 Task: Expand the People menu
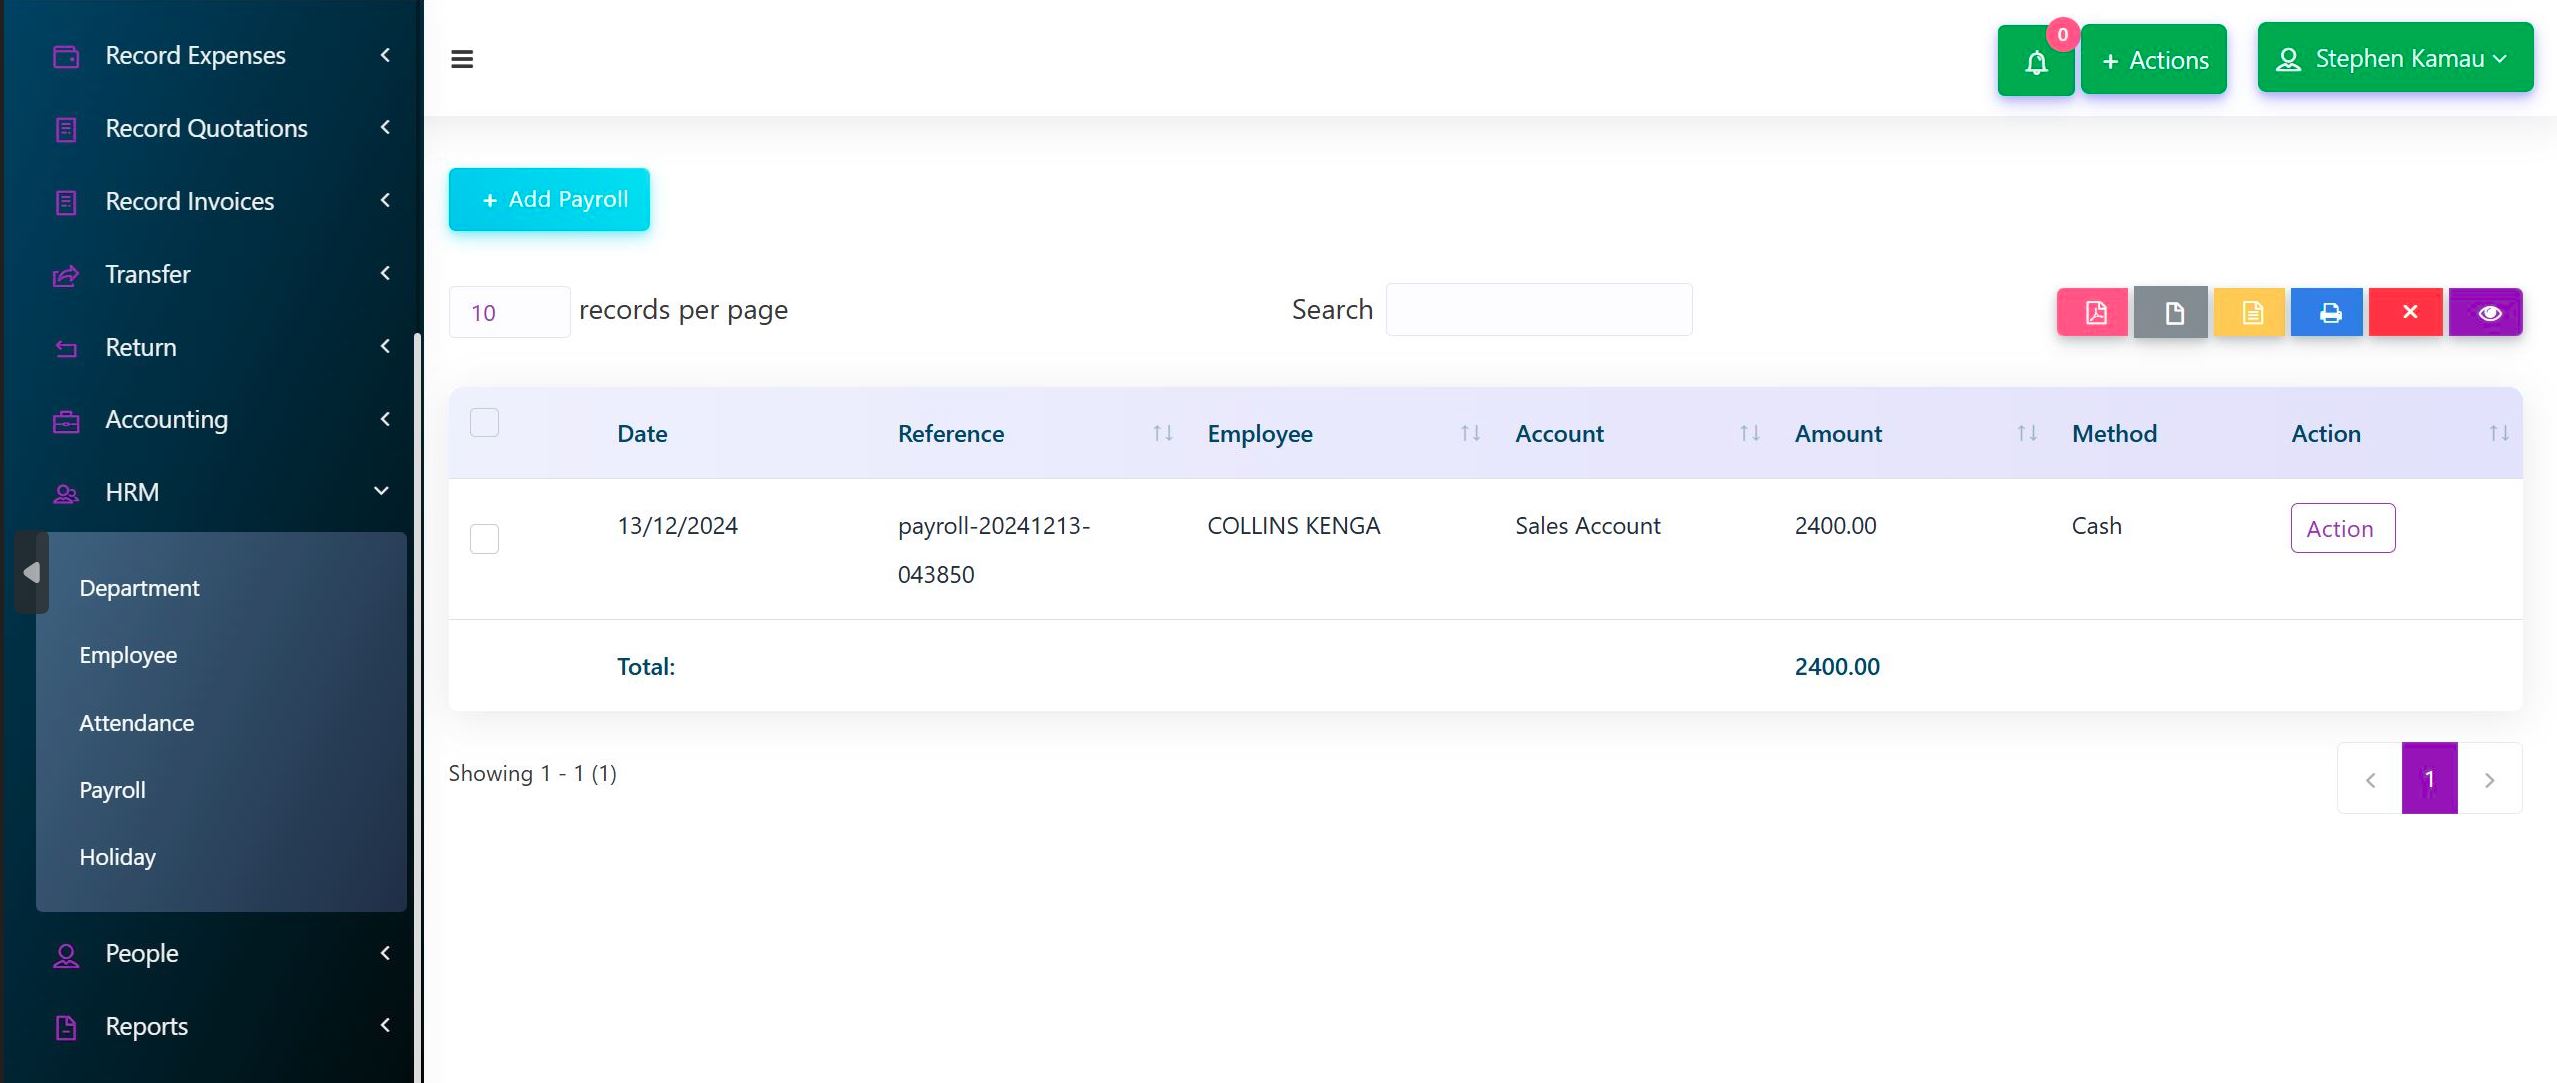385,953
